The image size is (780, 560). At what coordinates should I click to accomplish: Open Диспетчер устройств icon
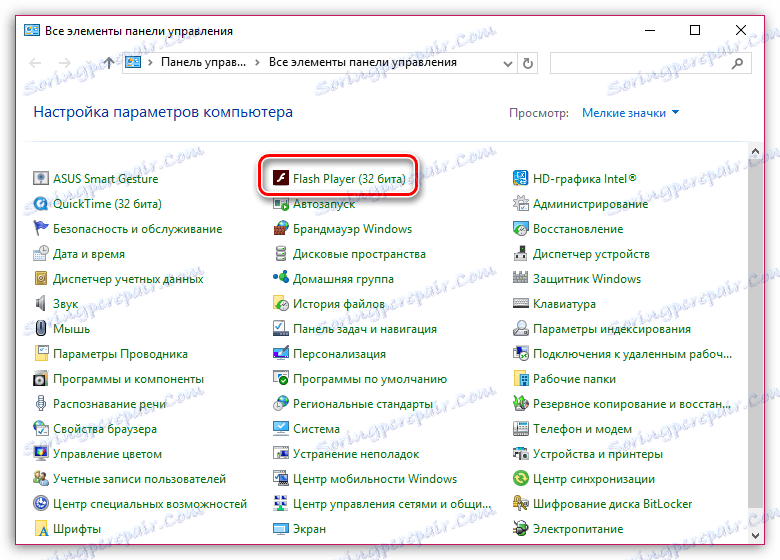tap(520, 253)
